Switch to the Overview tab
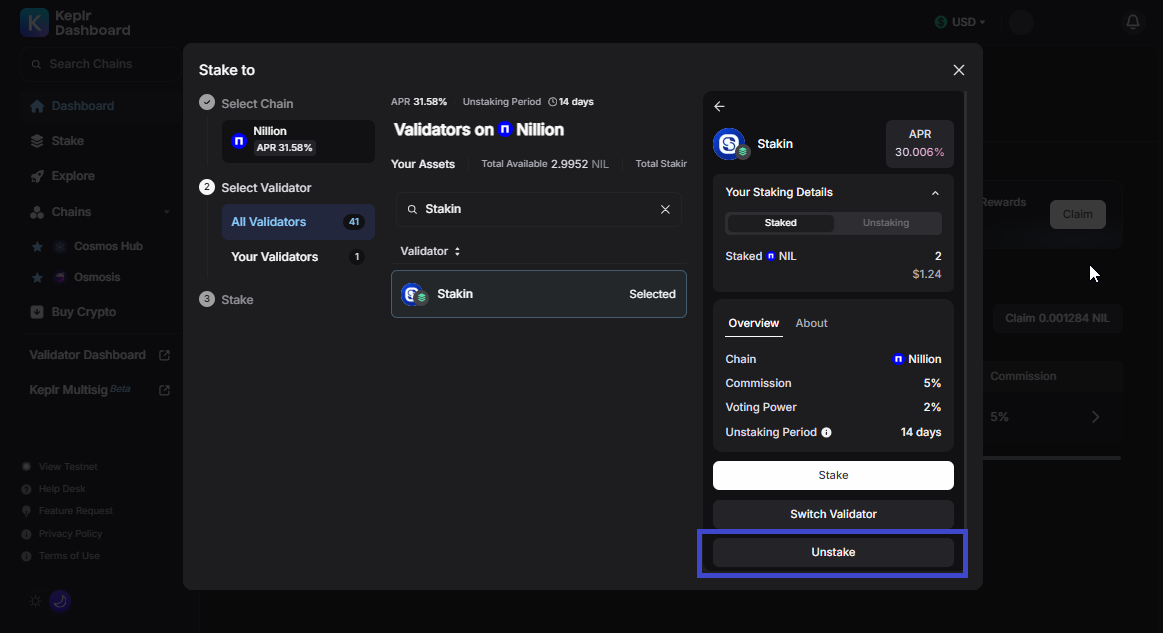The width and height of the screenshot is (1163, 633). 754,324
